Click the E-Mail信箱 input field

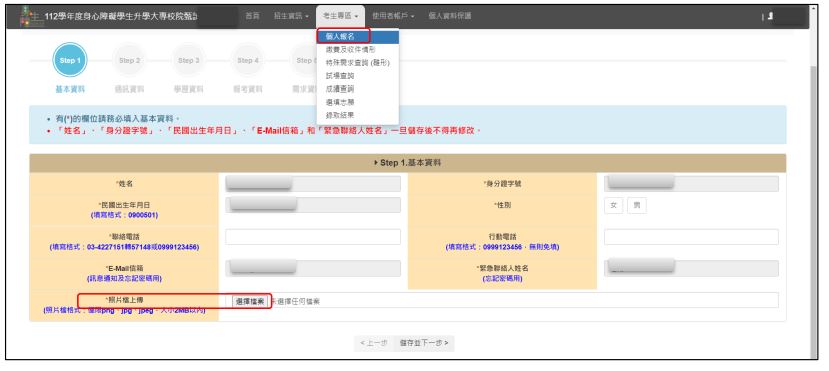click(313, 268)
